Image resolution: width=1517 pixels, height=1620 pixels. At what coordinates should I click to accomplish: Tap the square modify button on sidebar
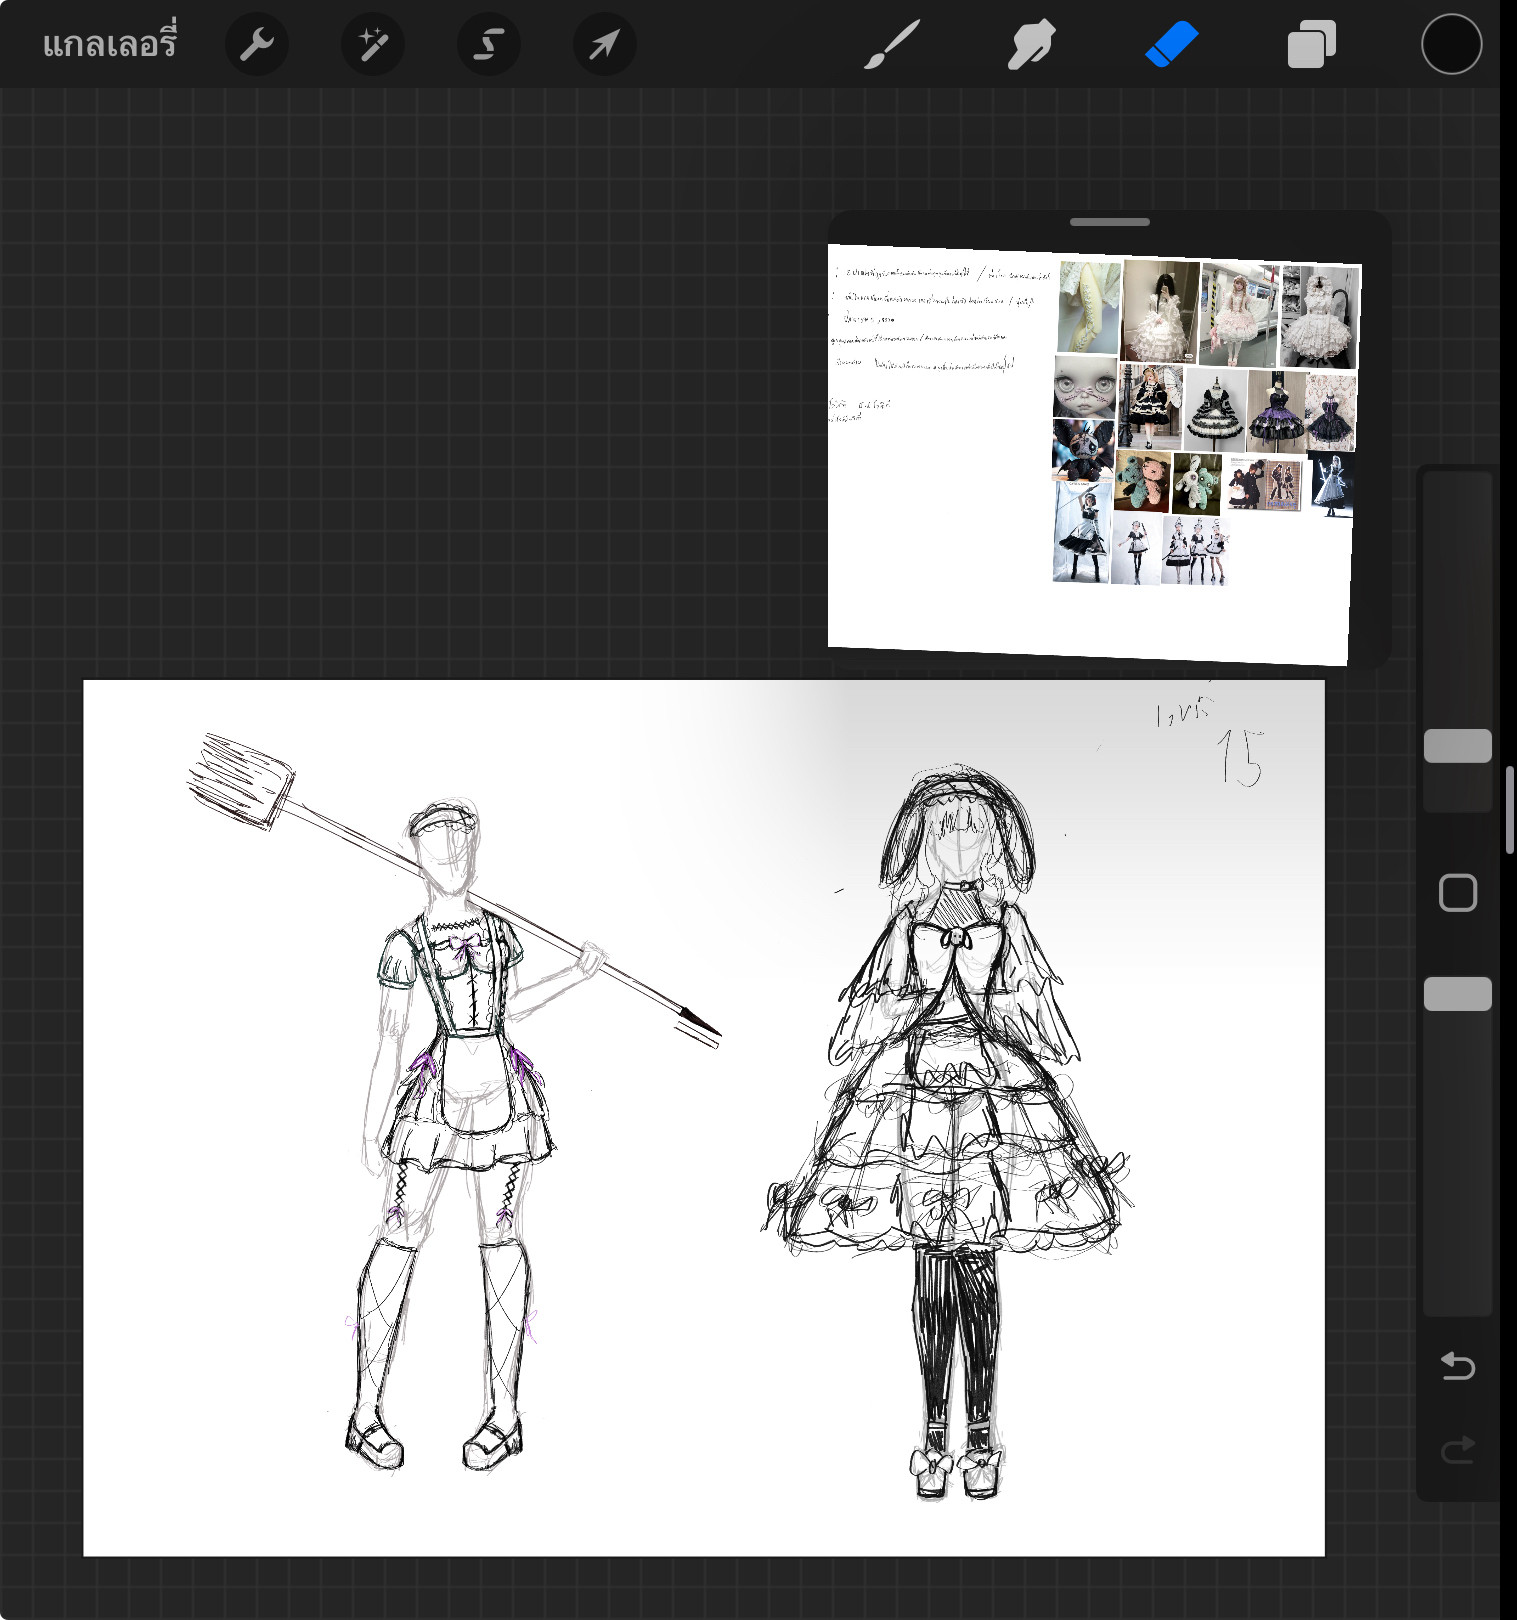pyautogui.click(x=1457, y=892)
